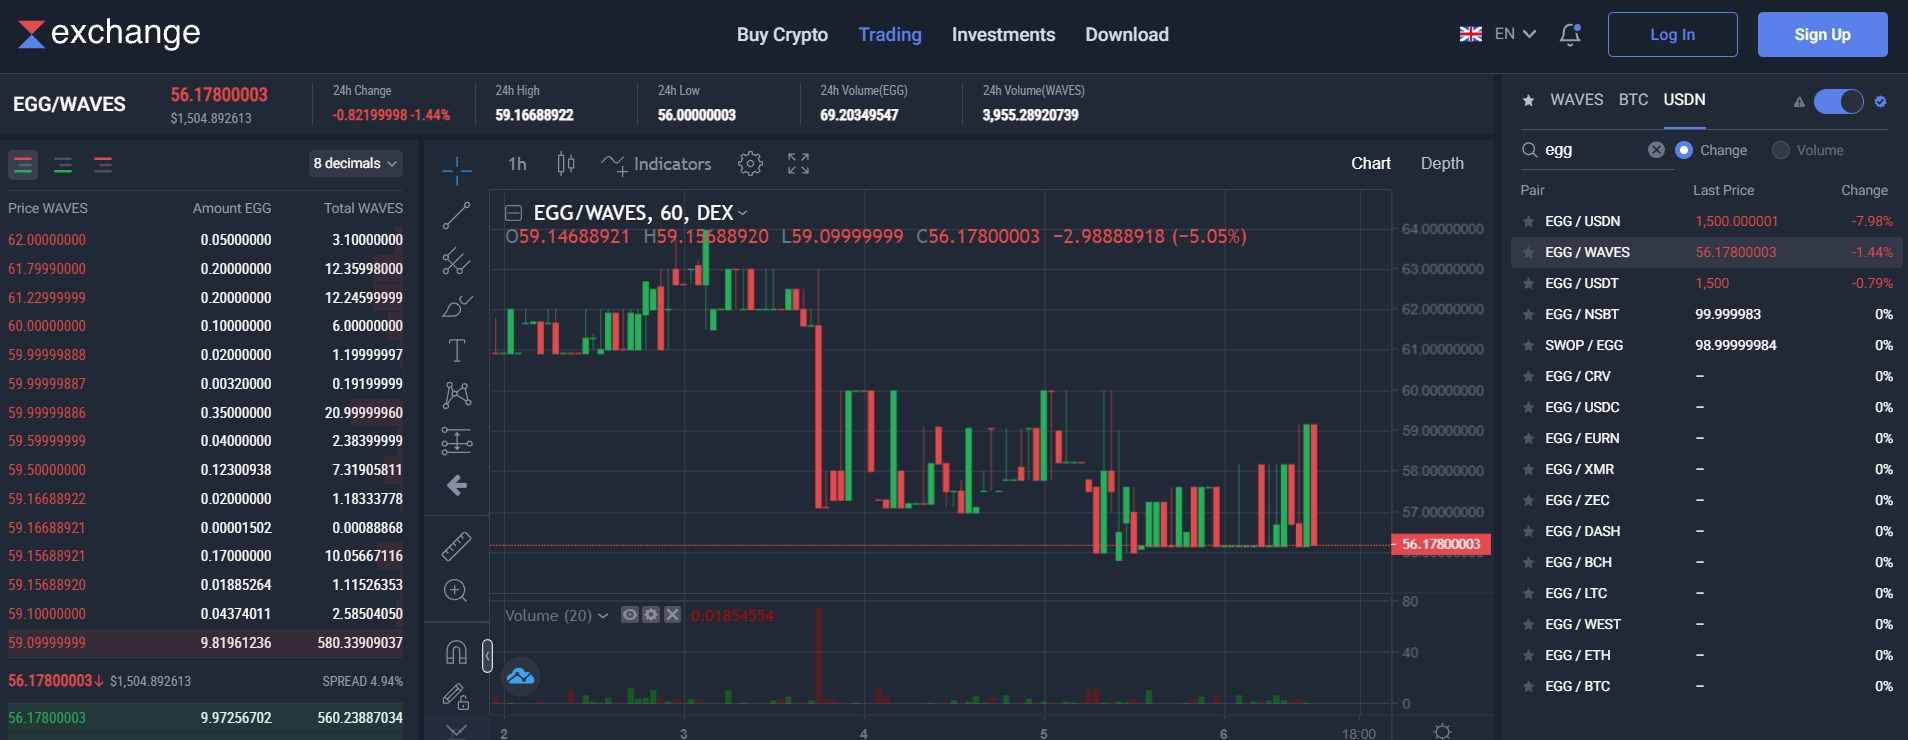Select the EGG / USDT pair row
Image resolution: width=1908 pixels, height=740 pixels.
1706,284
